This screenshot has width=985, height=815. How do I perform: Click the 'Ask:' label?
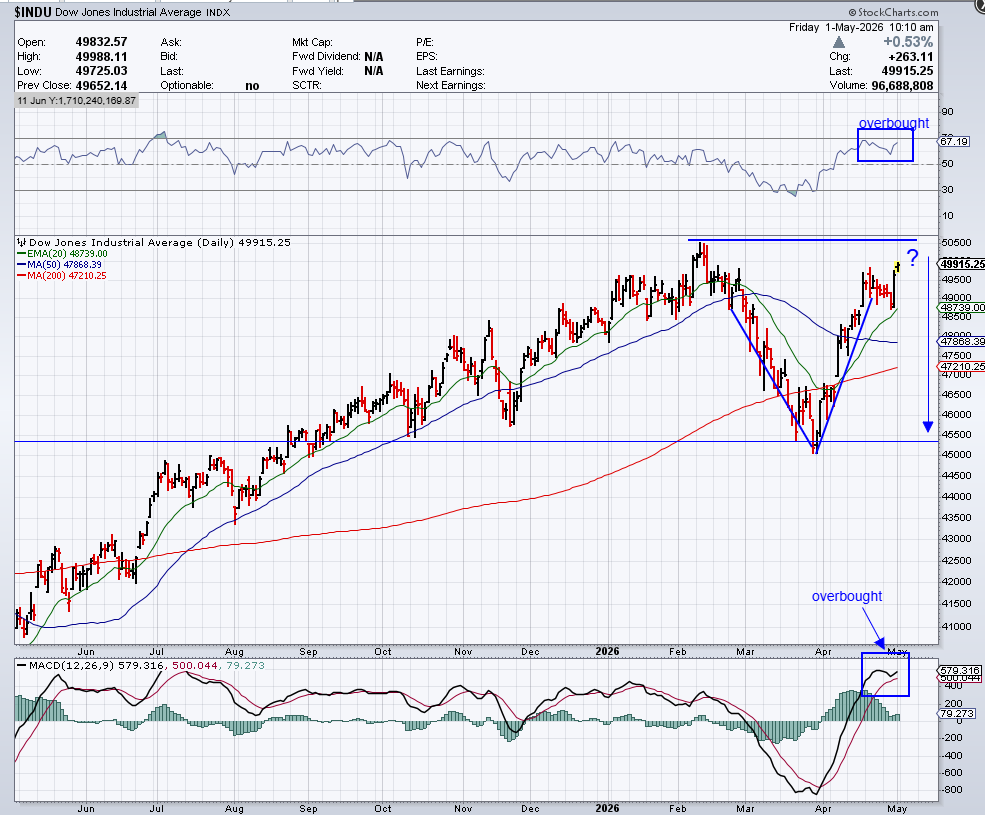pos(171,42)
